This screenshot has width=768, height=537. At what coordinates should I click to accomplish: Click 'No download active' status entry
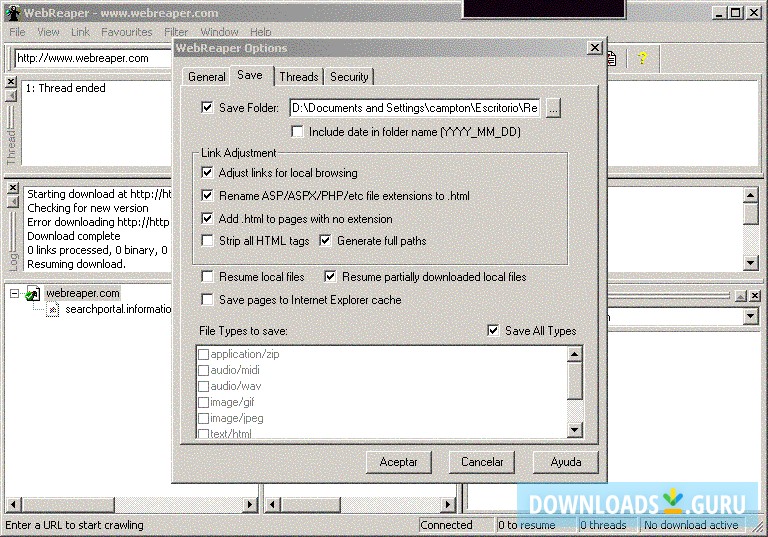(x=691, y=525)
